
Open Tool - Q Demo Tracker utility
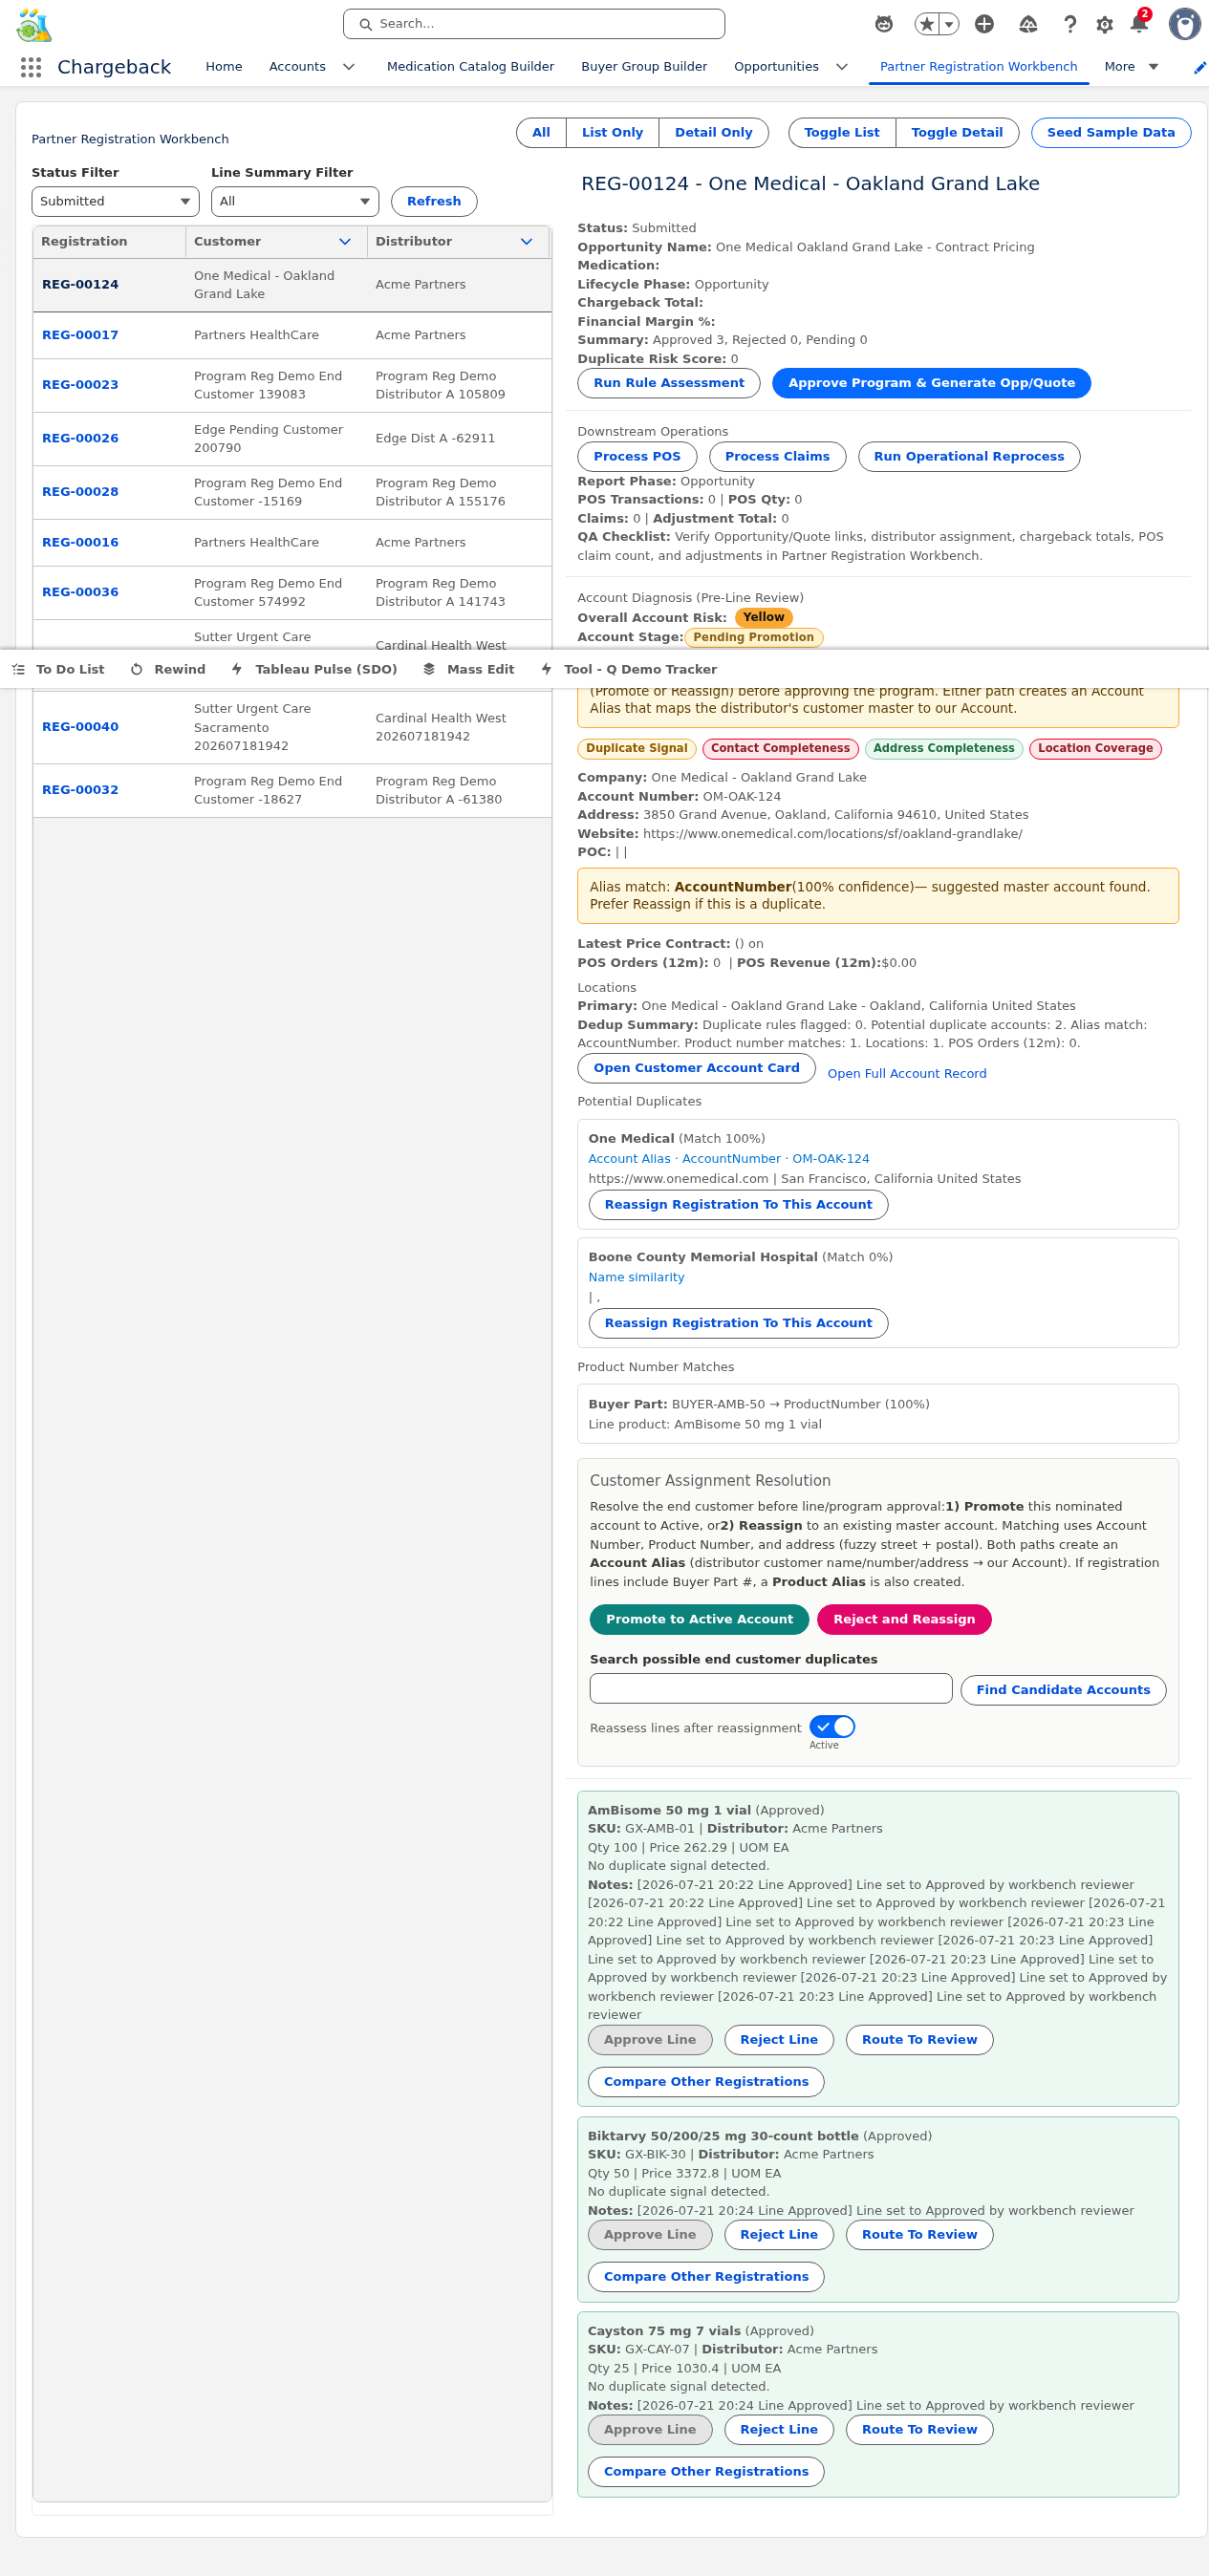(x=629, y=670)
